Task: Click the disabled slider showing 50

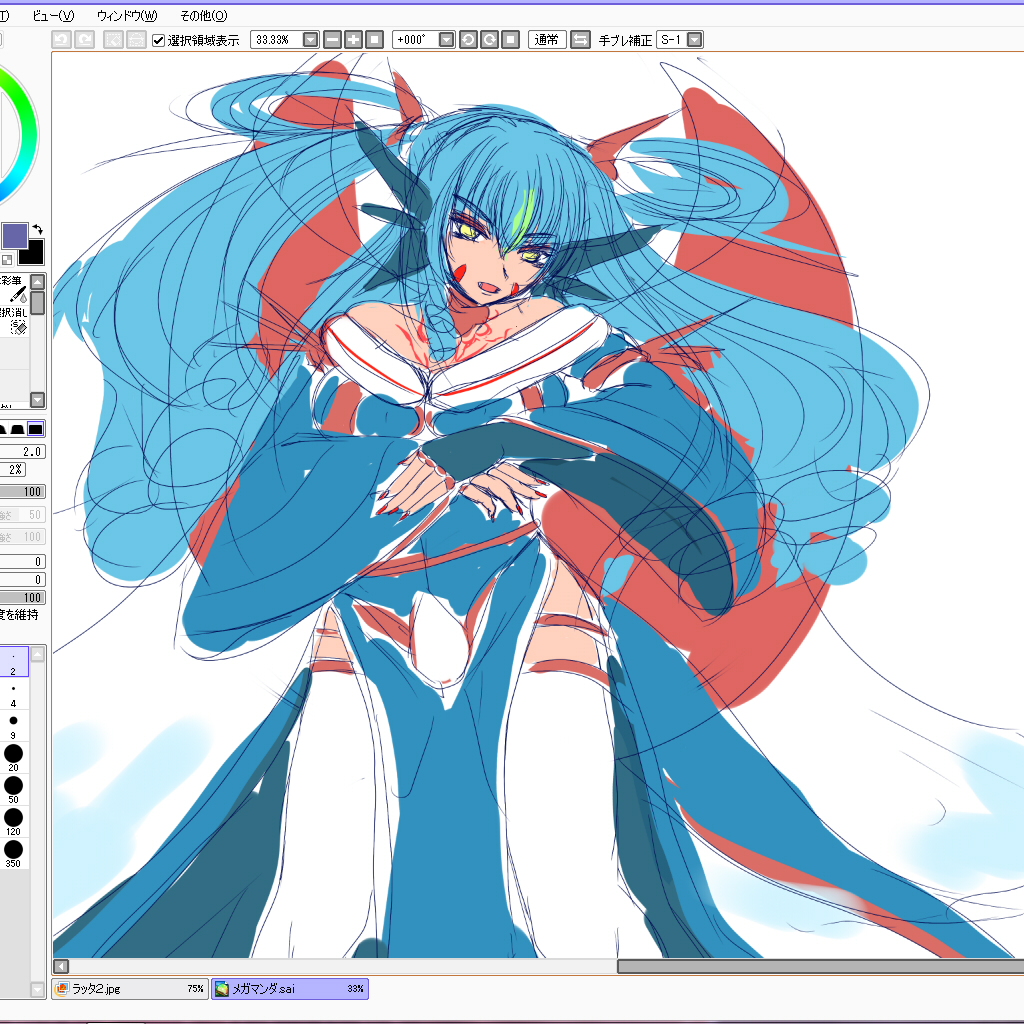Action: coord(22,515)
